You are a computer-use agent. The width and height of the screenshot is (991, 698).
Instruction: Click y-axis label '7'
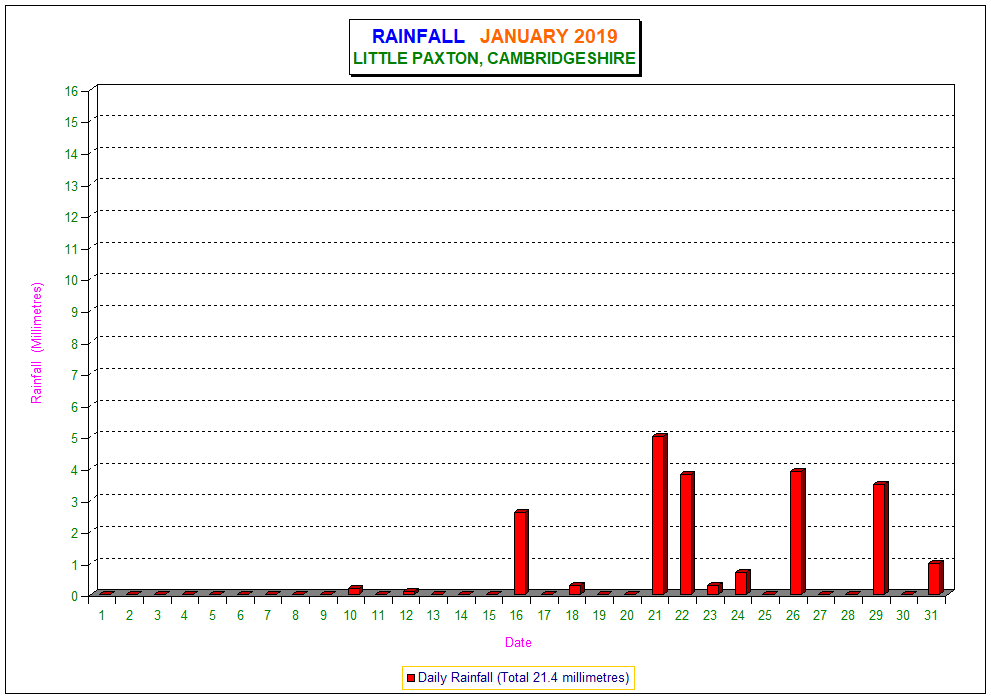pos(75,375)
